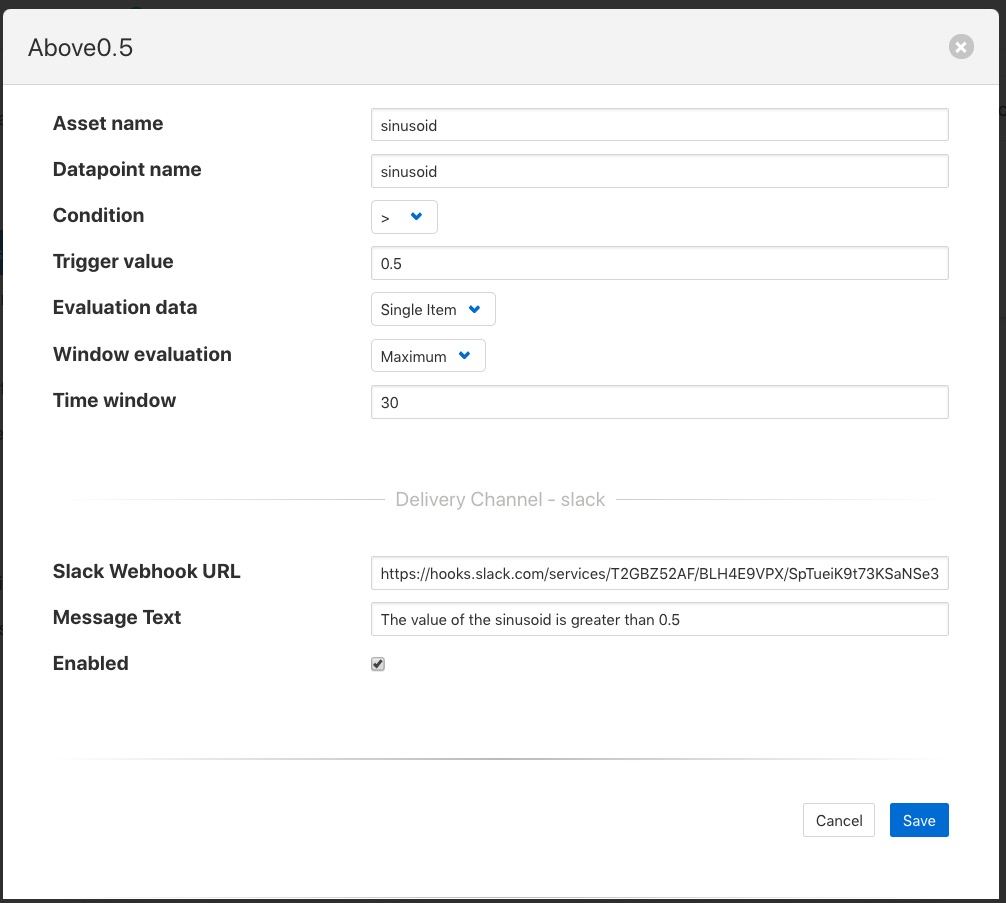Uncheck the Enabled checkbox
Image resolution: width=1006 pixels, height=903 pixels.
[x=378, y=664]
